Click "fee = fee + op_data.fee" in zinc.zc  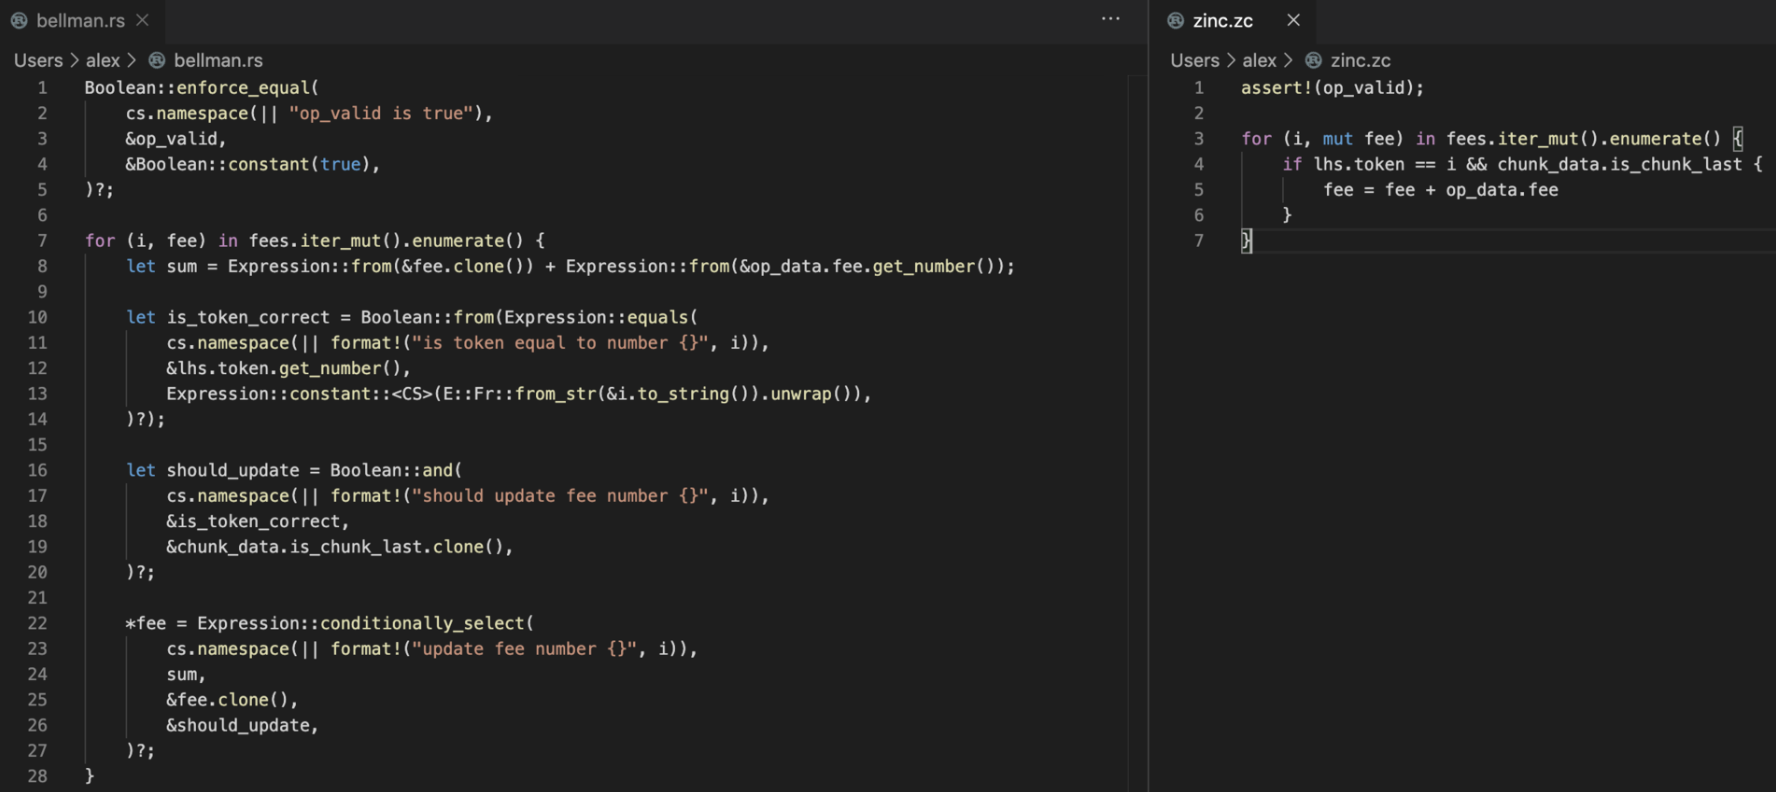1441,190
